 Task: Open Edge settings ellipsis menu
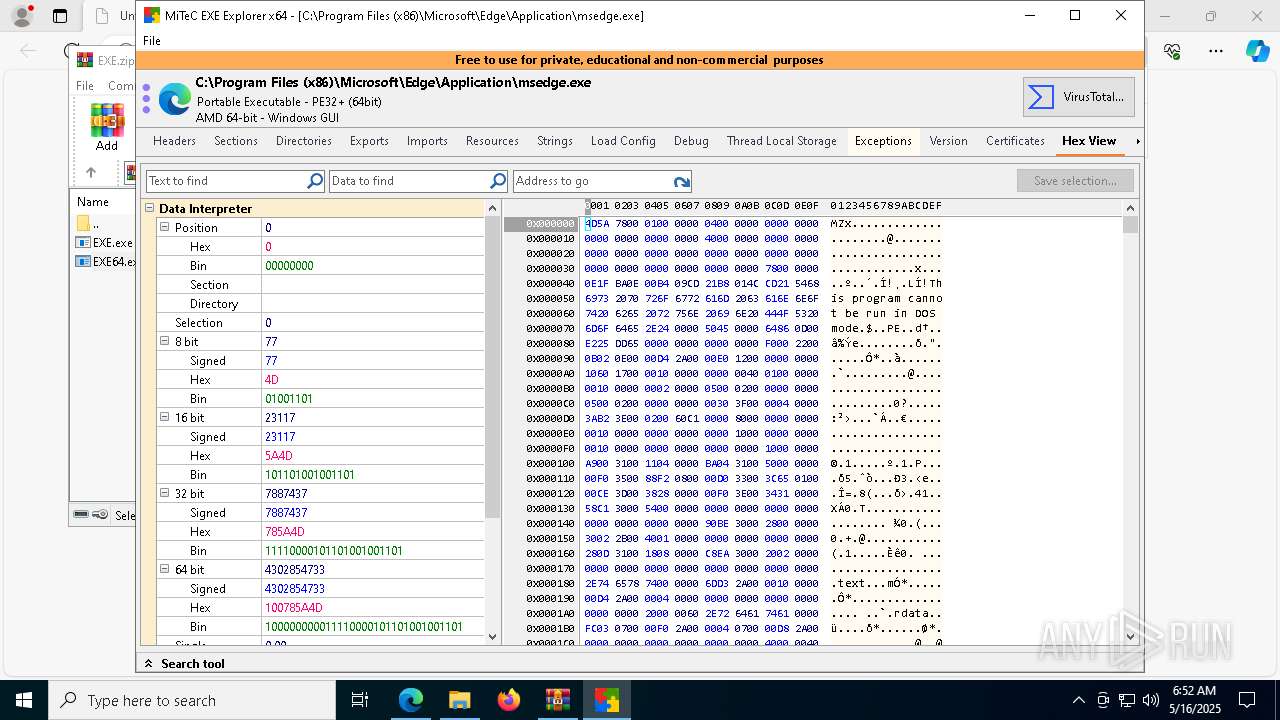[x=1216, y=51]
